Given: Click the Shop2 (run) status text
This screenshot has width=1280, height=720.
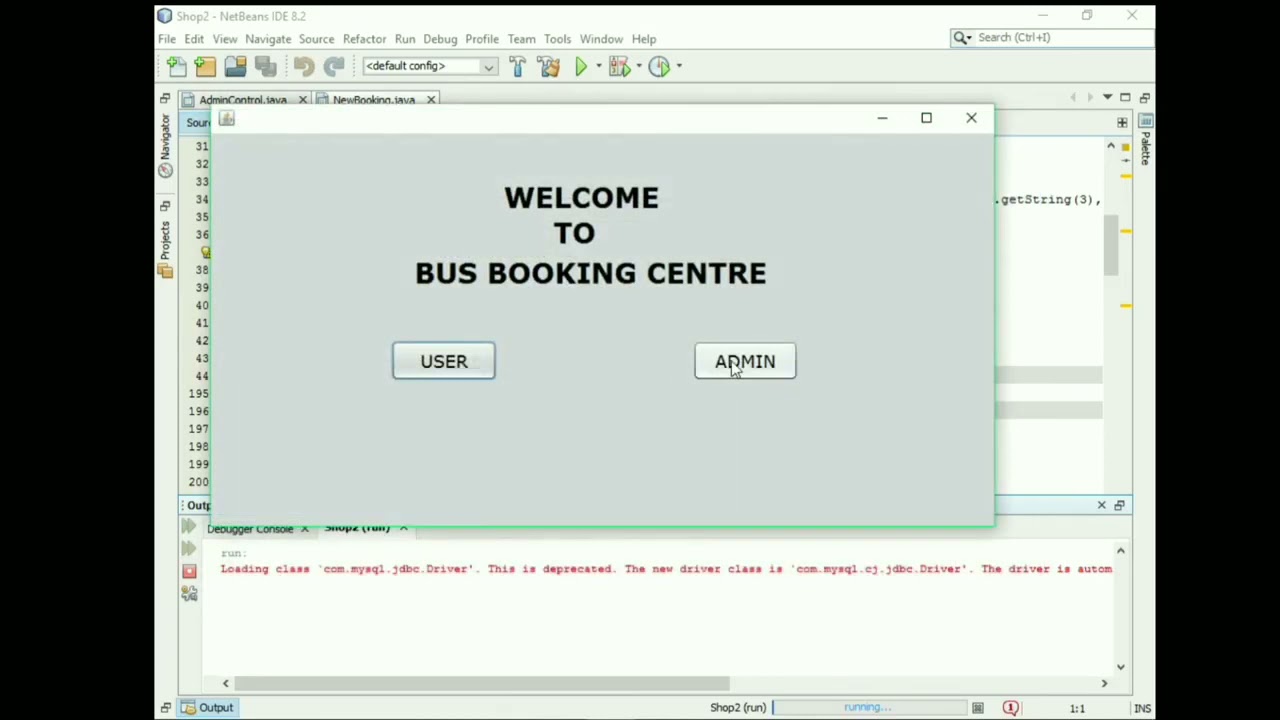Looking at the screenshot, I should 738,708.
